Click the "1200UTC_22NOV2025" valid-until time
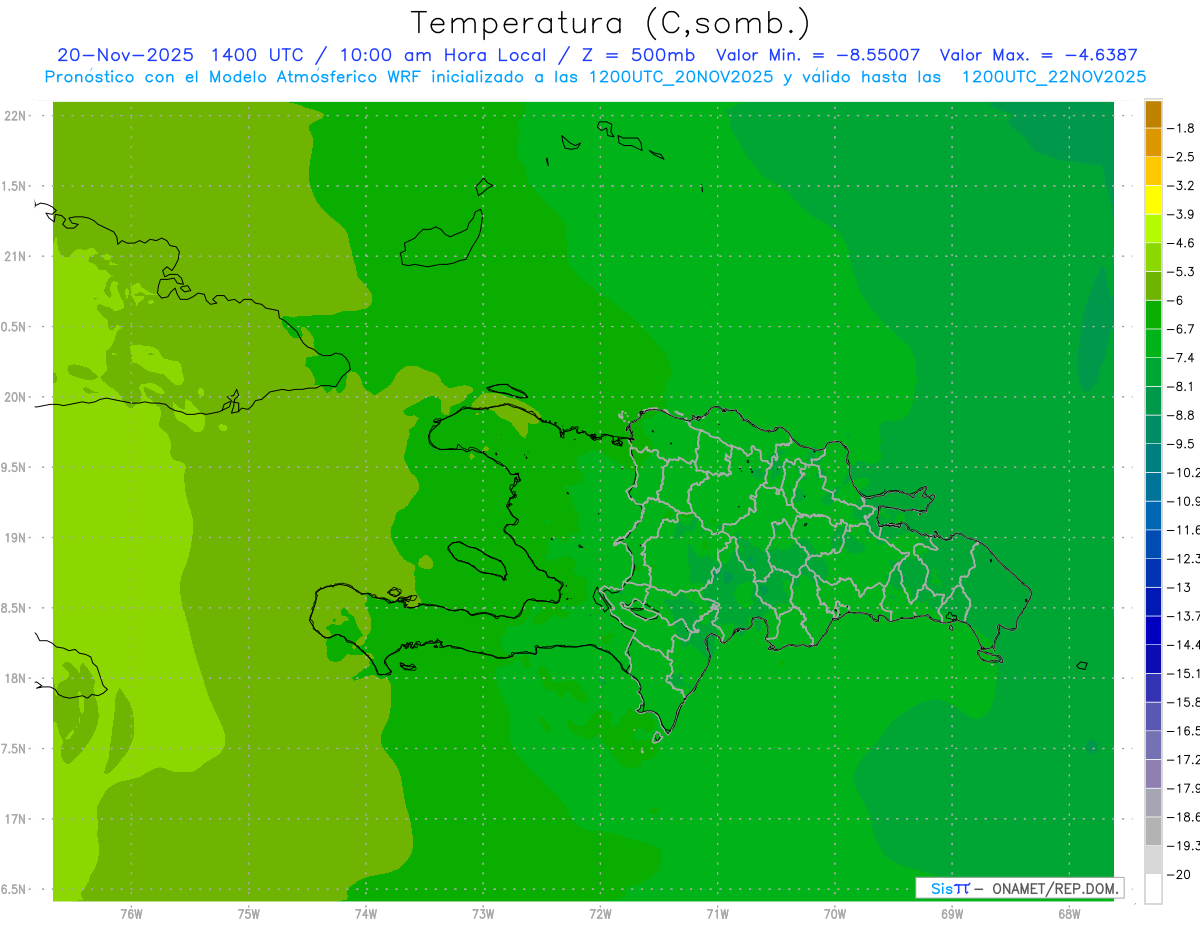The width and height of the screenshot is (1200, 927). tap(1053, 77)
